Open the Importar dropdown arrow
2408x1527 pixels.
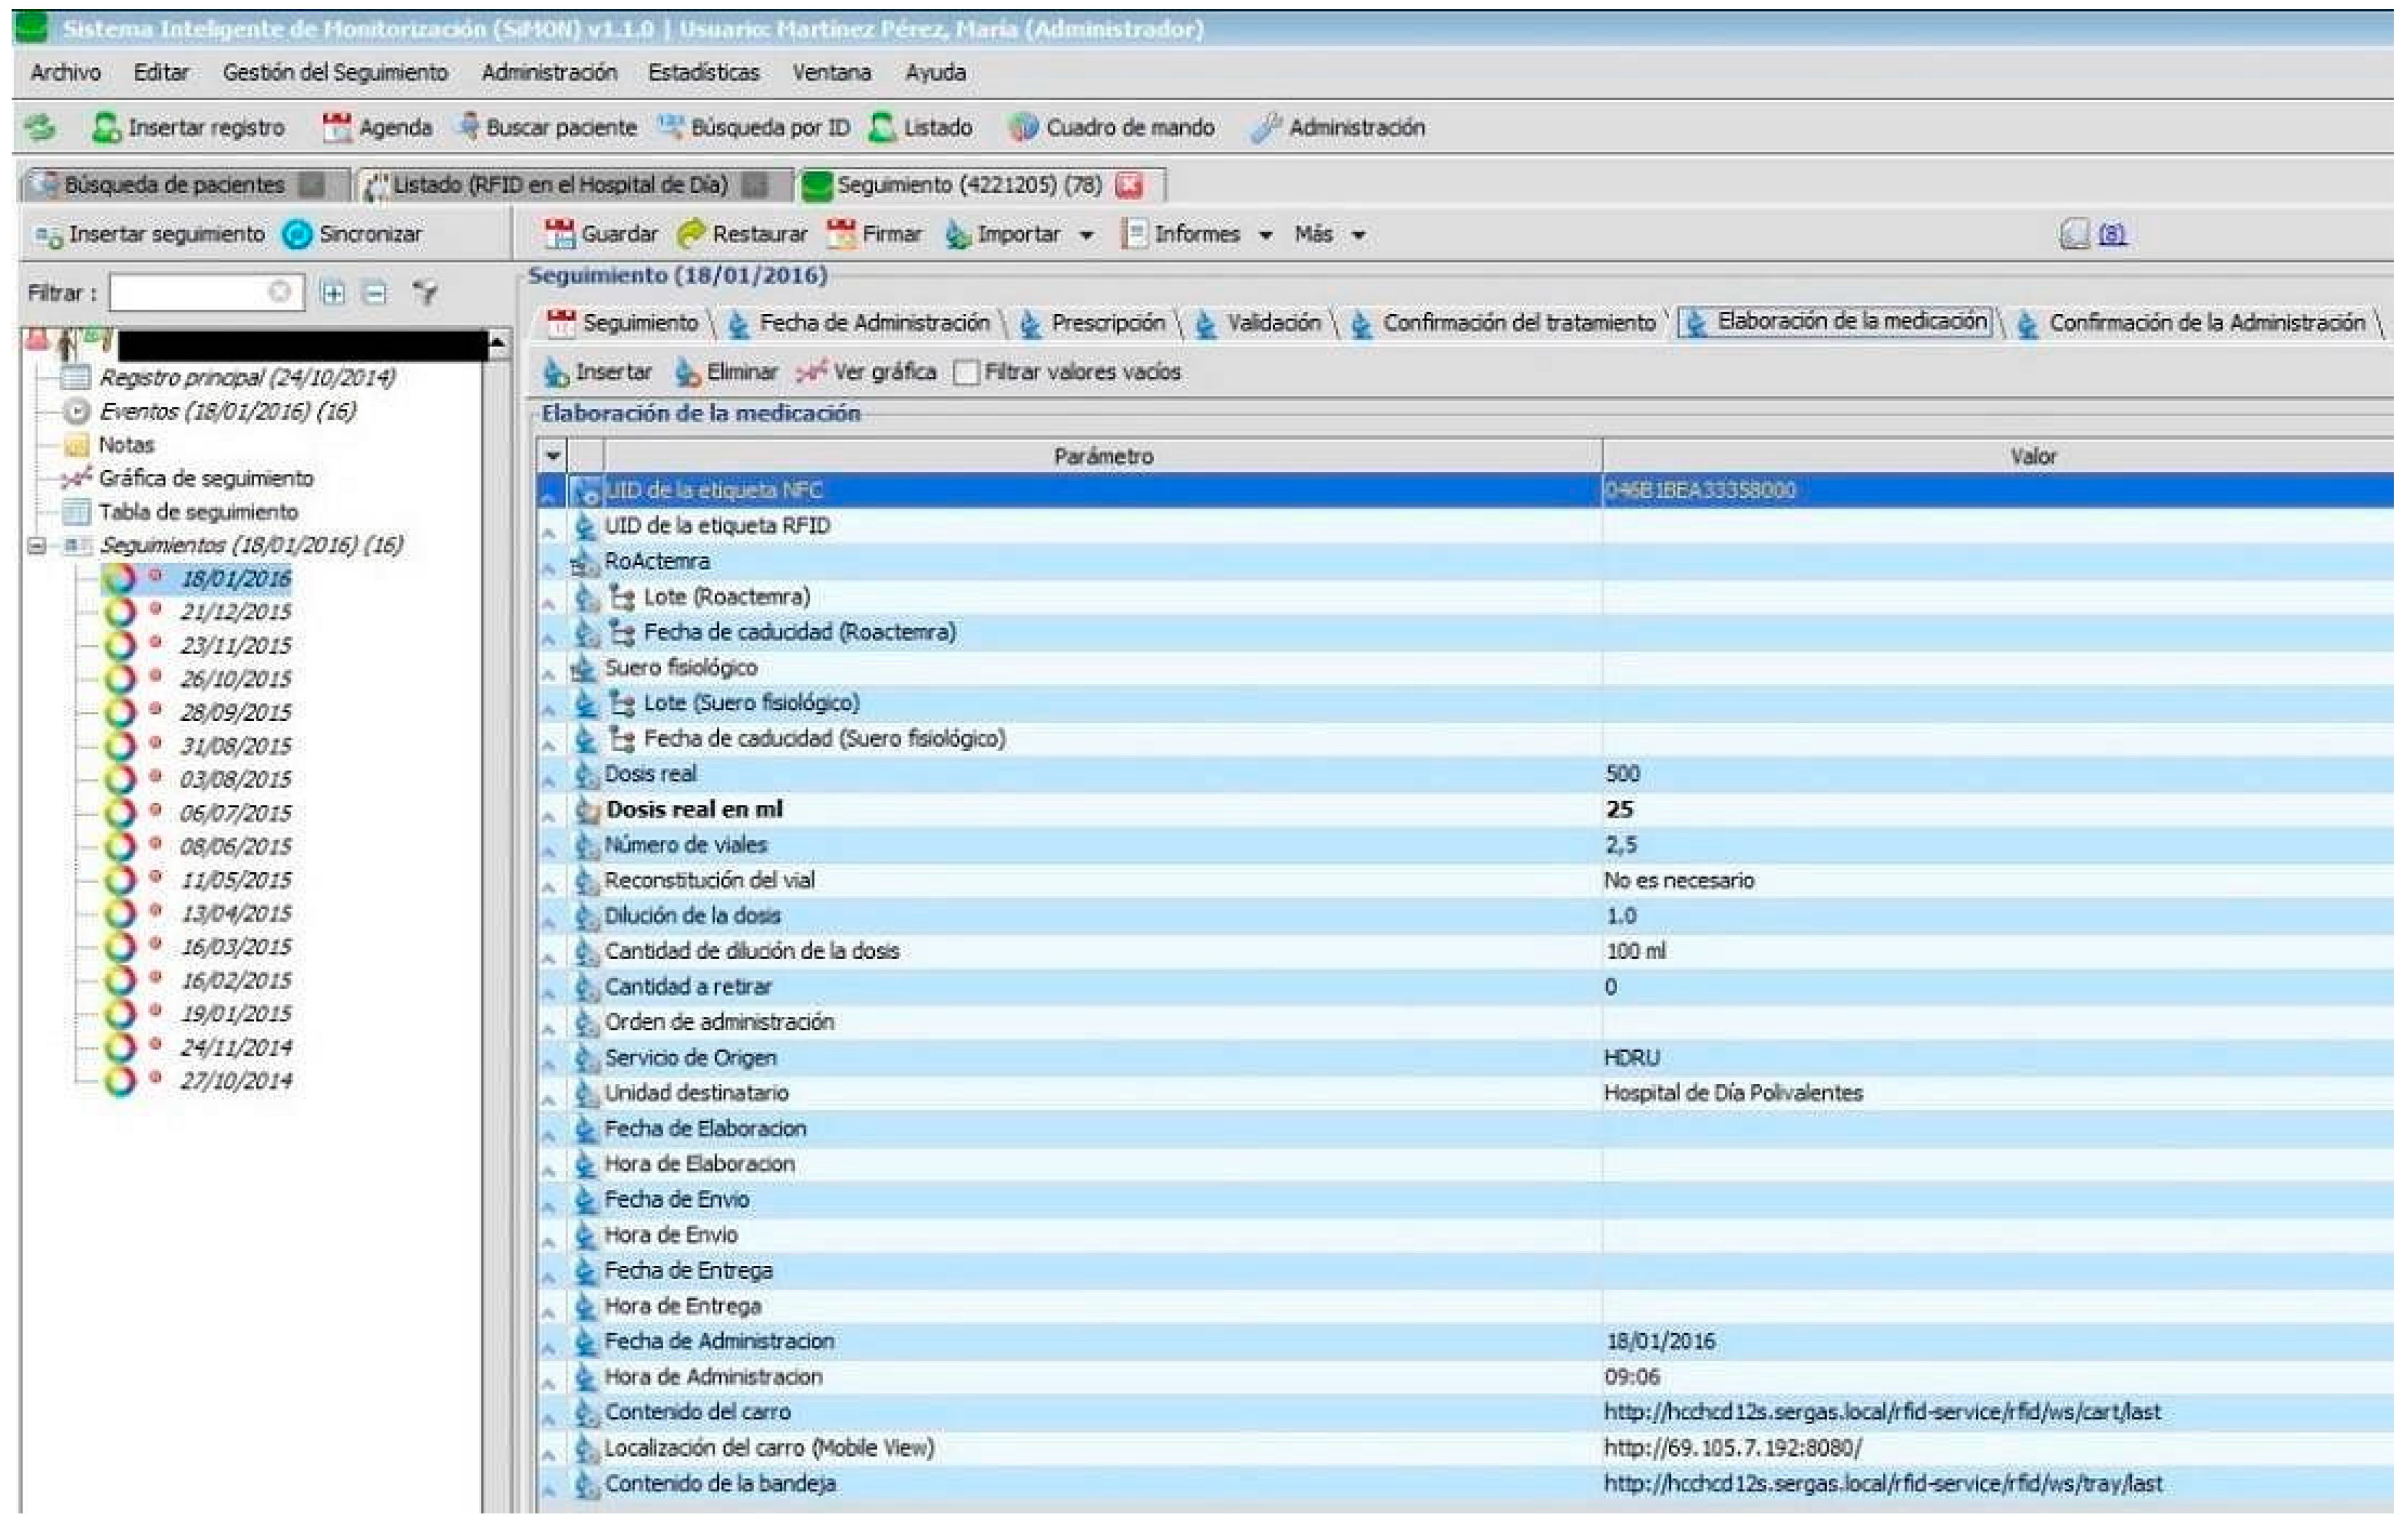[1087, 235]
